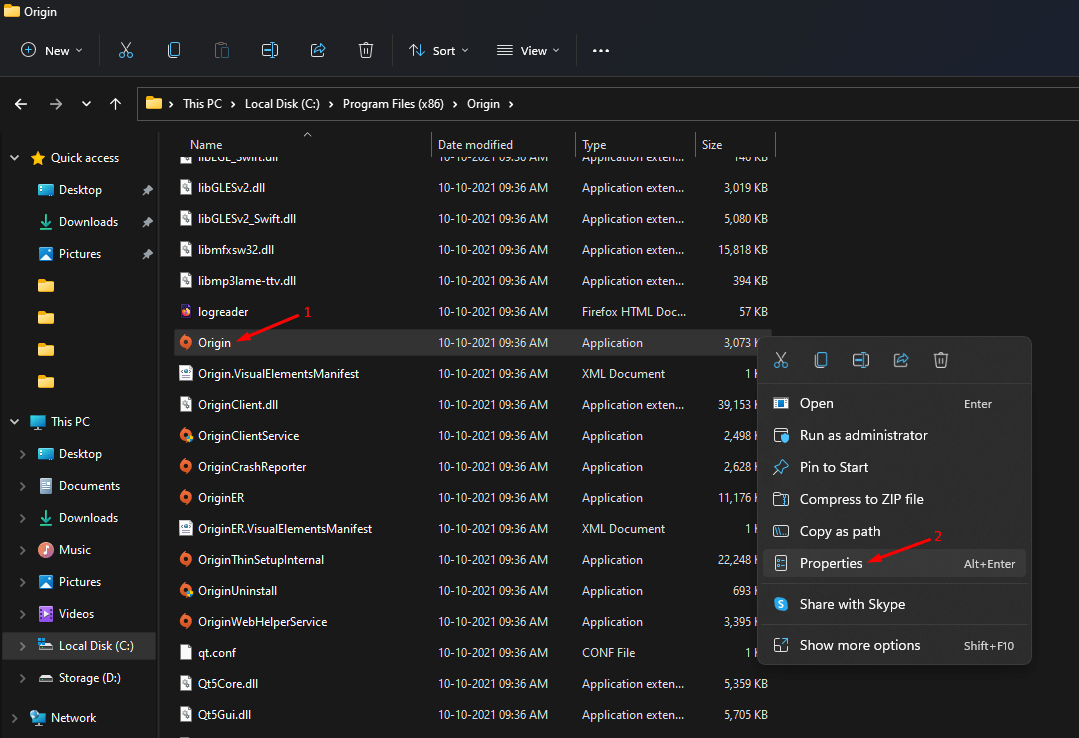Select Share with Skype
The image size is (1079, 738).
[894, 604]
